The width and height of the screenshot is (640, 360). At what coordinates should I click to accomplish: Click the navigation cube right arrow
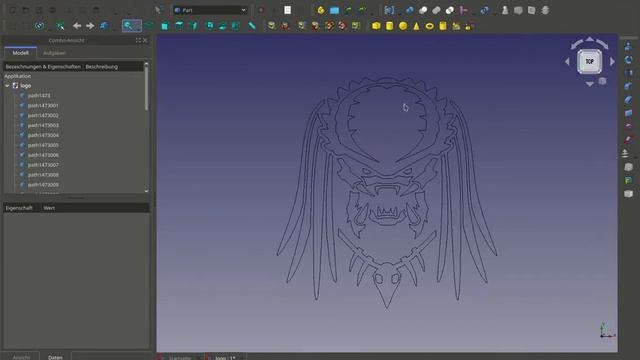[x=612, y=62]
